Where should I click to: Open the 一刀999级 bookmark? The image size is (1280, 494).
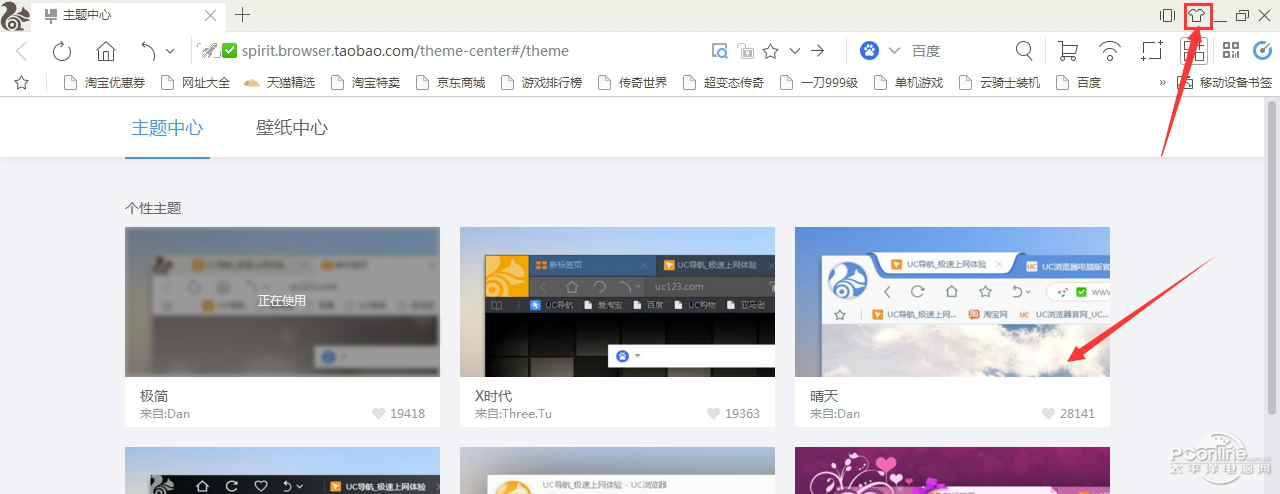(x=819, y=83)
